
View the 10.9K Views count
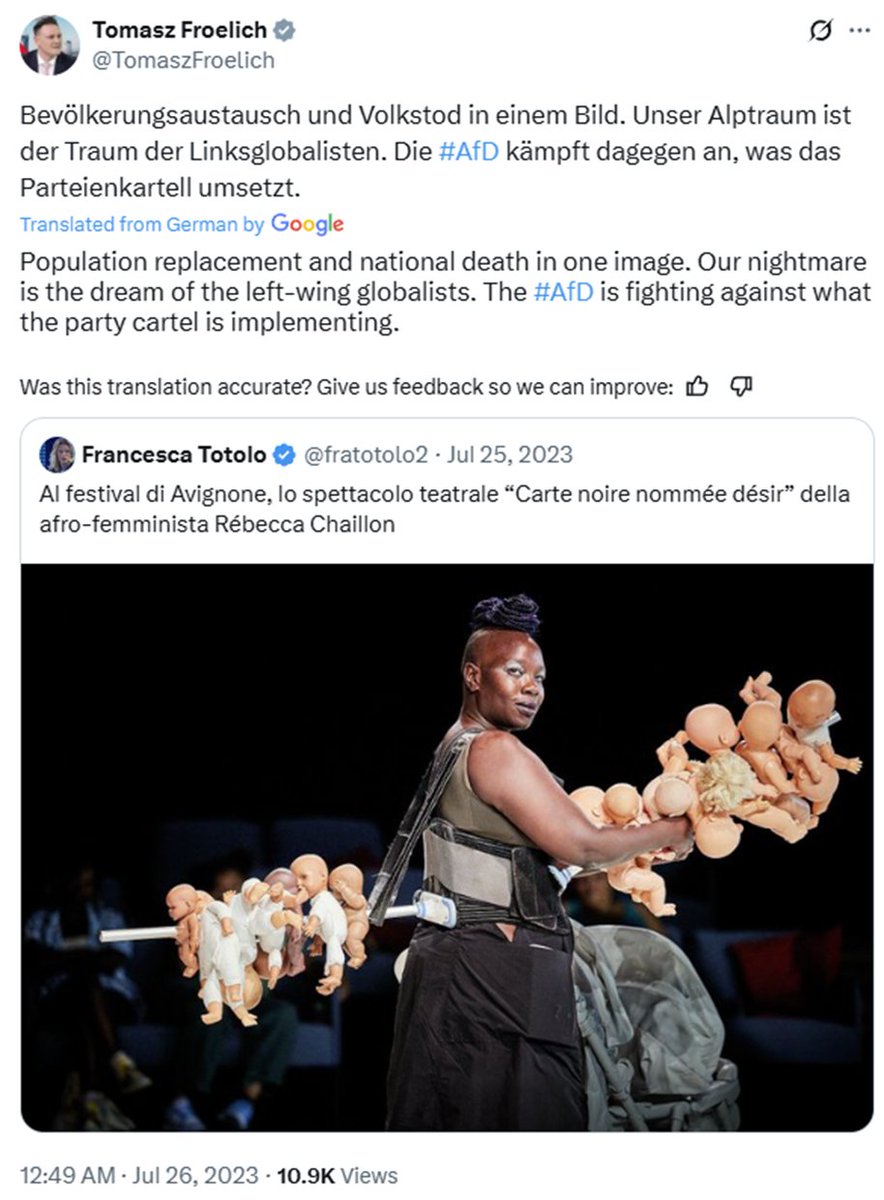[x=337, y=1175]
